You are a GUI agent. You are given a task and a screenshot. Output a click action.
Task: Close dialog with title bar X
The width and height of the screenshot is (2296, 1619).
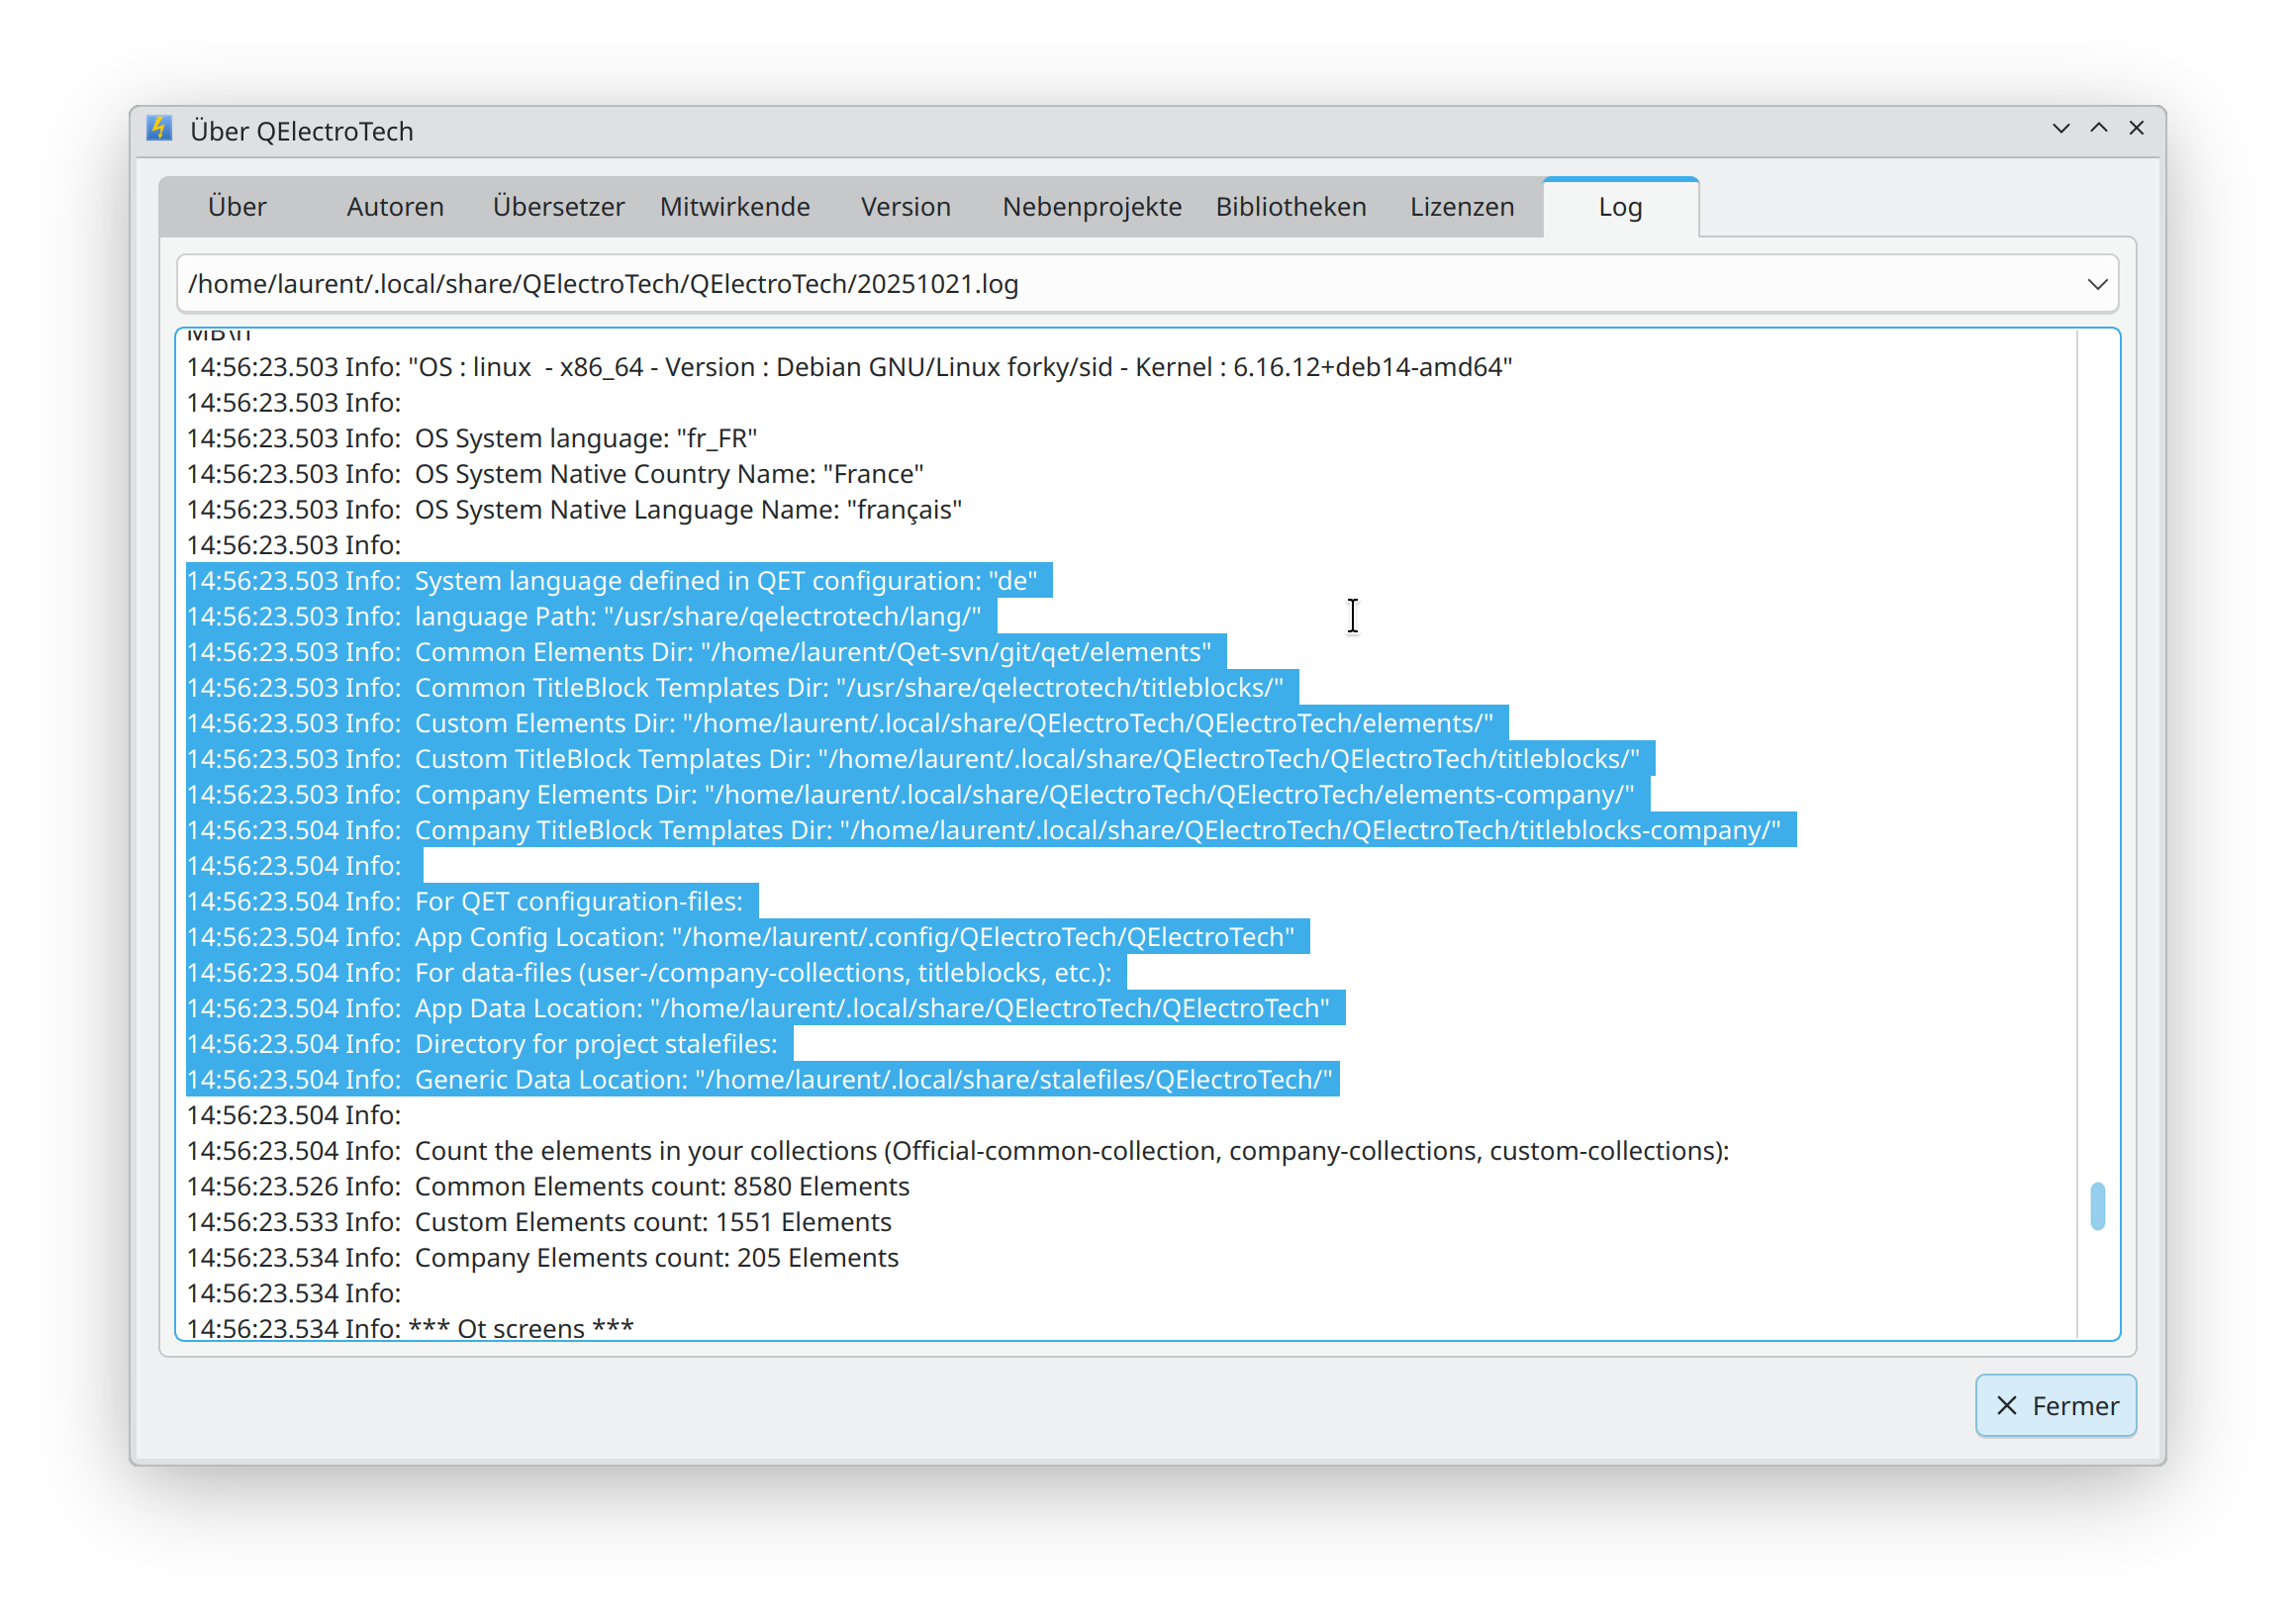click(2136, 129)
